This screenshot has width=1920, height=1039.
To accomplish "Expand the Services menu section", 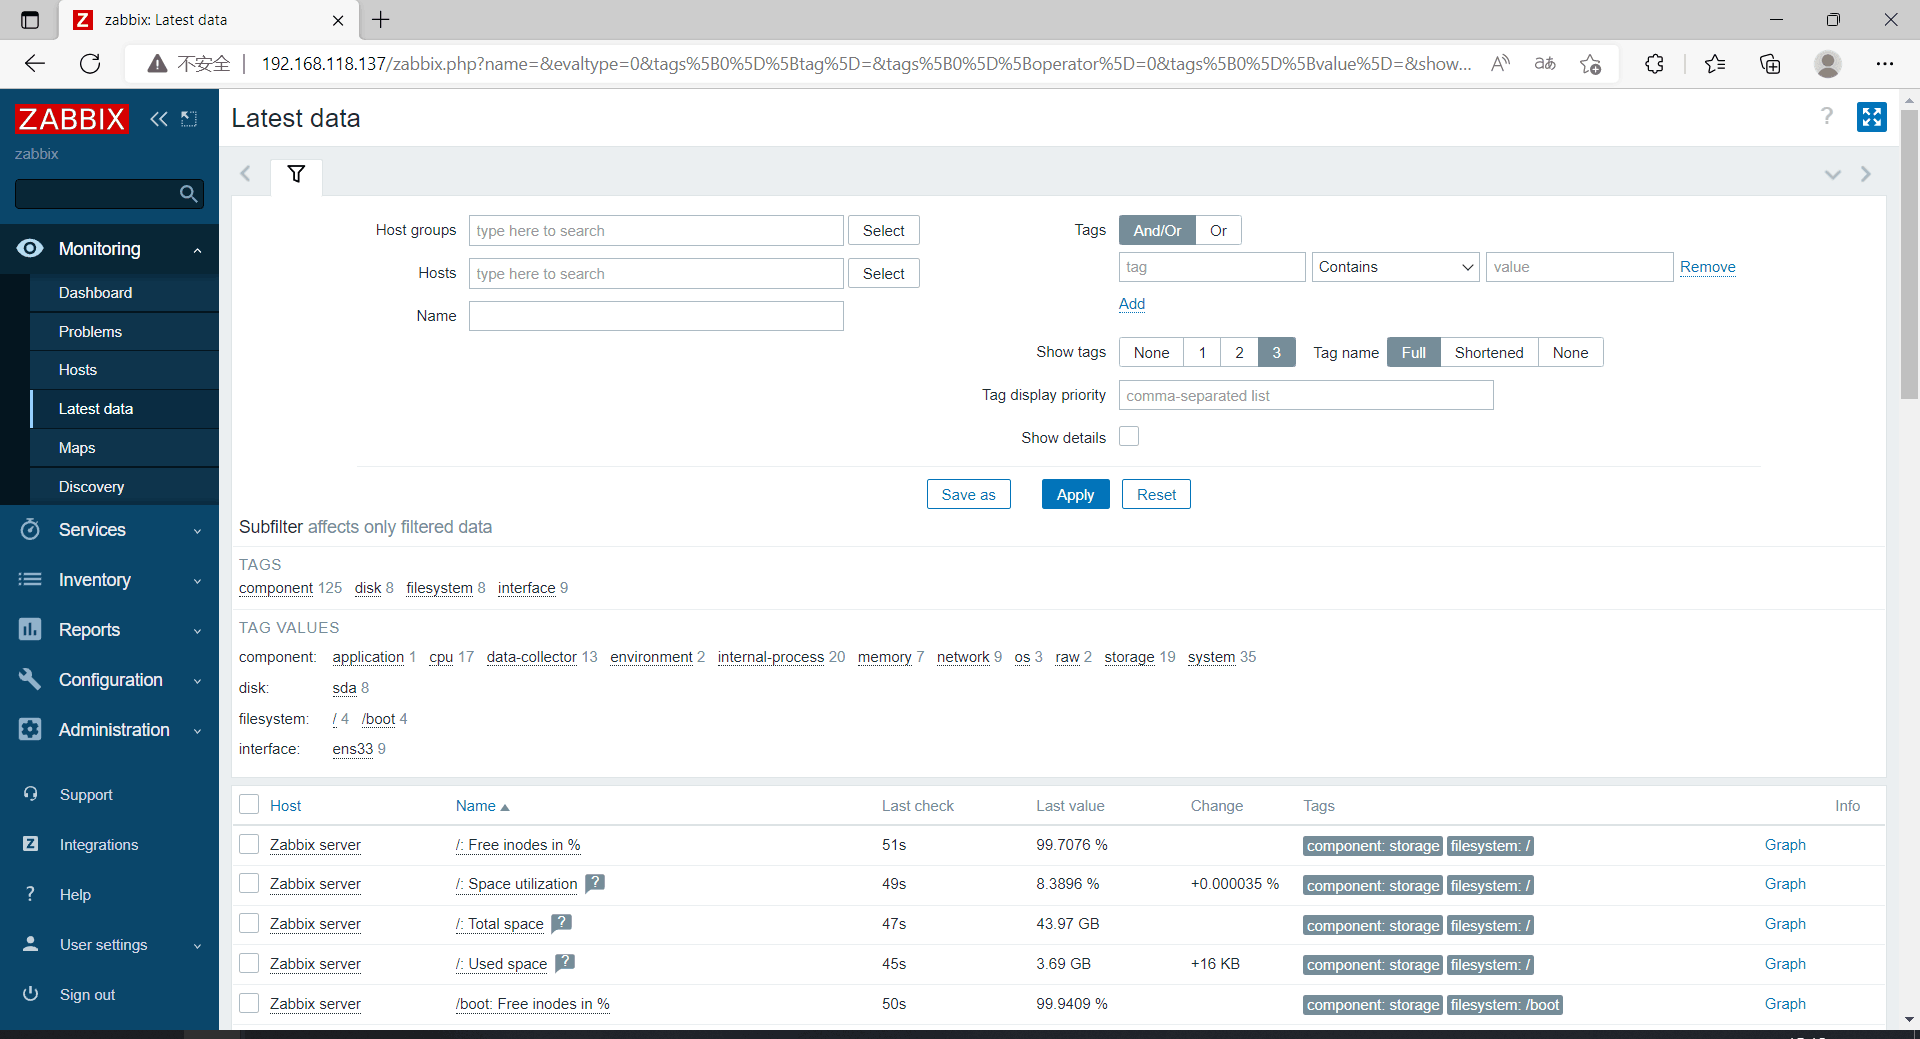I will pyautogui.click(x=198, y=531).
